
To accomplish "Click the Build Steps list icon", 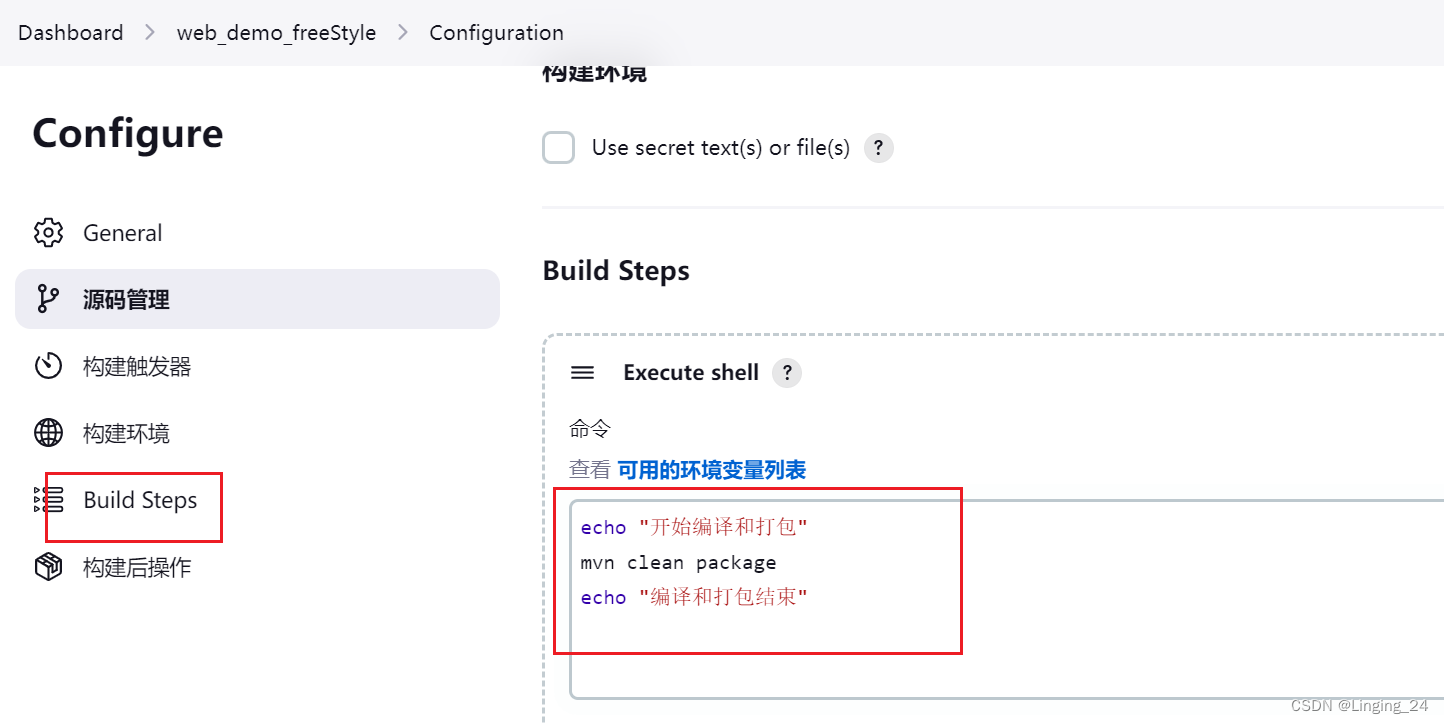I will click(x=48, y=500).
